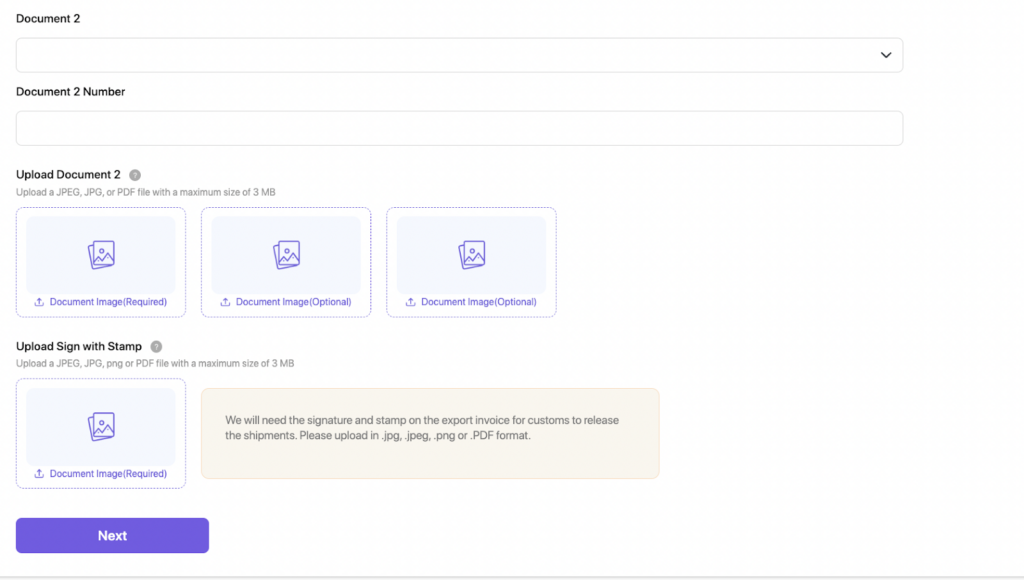Select Document Image(Required) link under Sign with Stamp
This screenshot has height=580, width=1024.
coord(108,474)
